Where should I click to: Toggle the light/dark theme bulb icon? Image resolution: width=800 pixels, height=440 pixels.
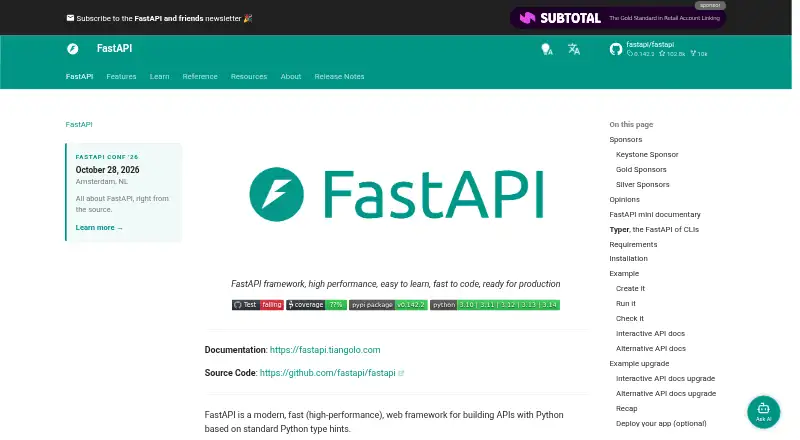point(546,49)
